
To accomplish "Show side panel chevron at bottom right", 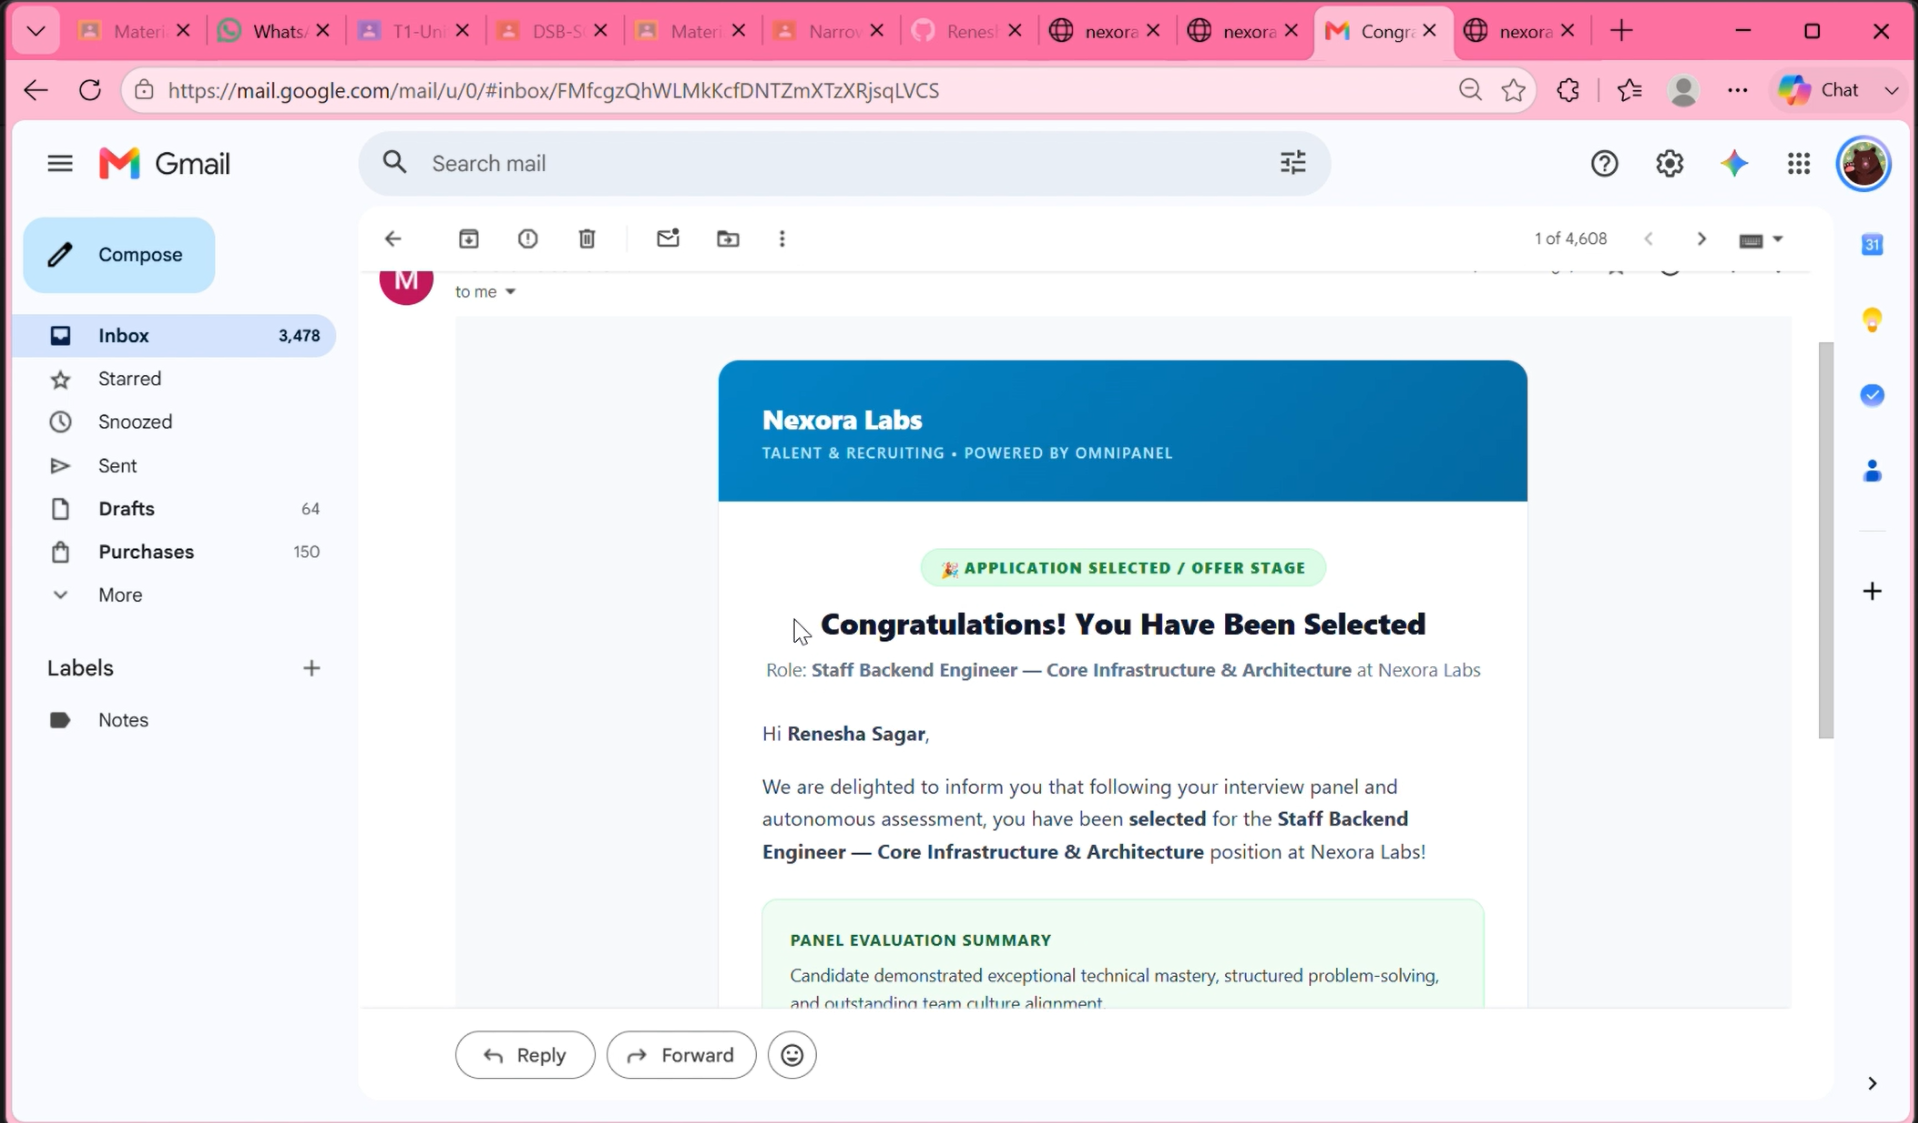I will click(1872, 1084).
